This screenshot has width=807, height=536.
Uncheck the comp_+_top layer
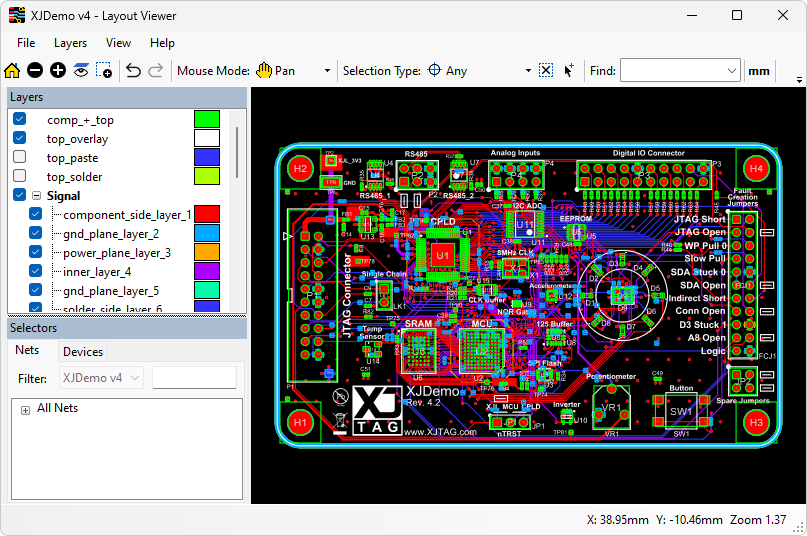pyautogui.click(x=19, y=120)
